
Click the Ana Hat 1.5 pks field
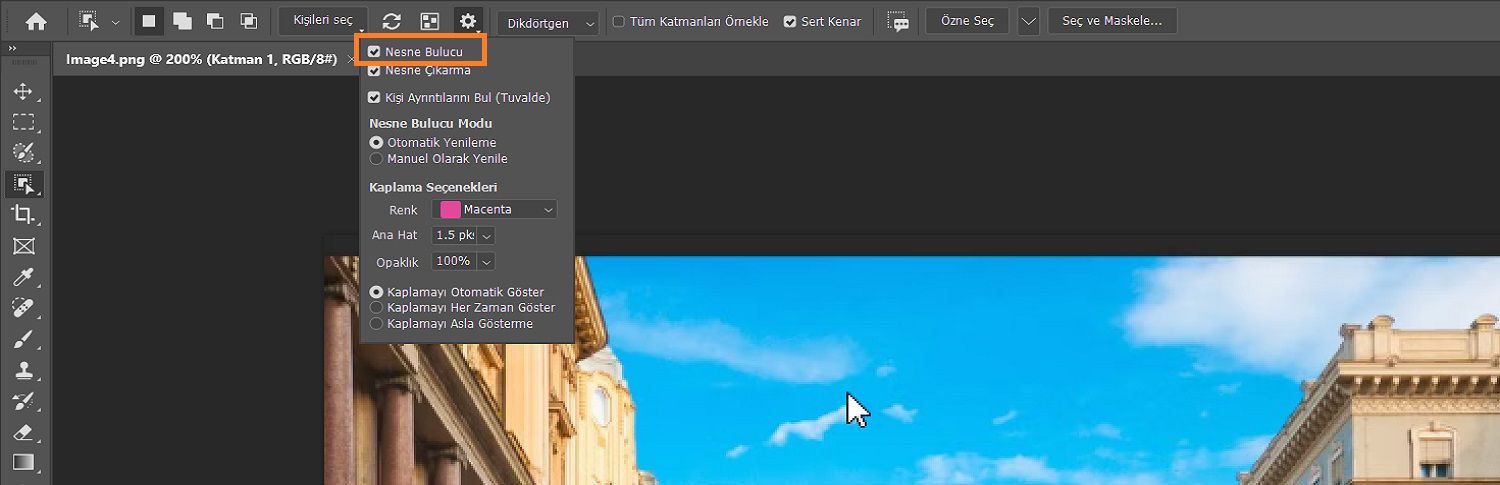[x=454, y=236]
